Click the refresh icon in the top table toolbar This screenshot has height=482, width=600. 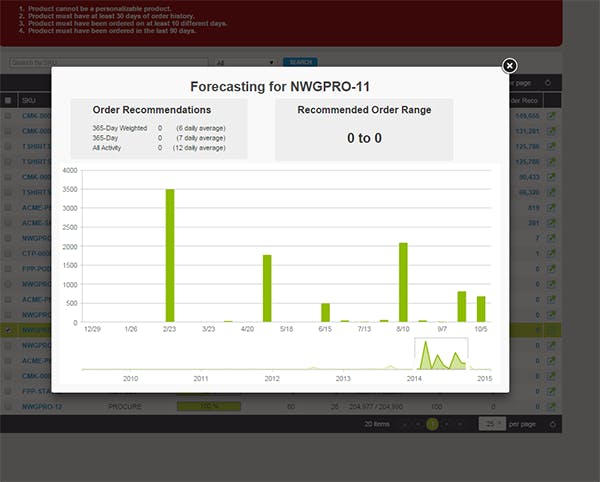pyautogui.click(x=548, y=83)
